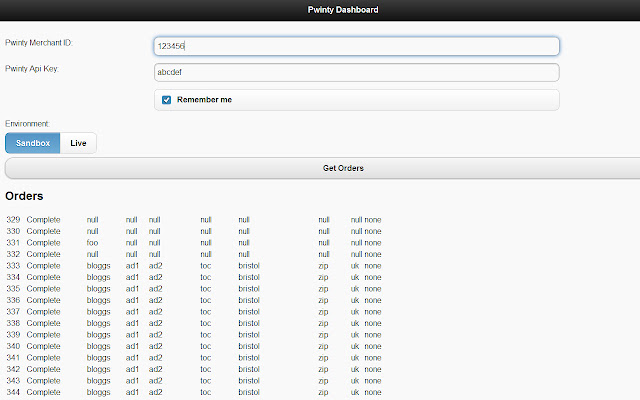Click order number 332
The height and width of the screenshot is (400, 640).
[13, 254]
